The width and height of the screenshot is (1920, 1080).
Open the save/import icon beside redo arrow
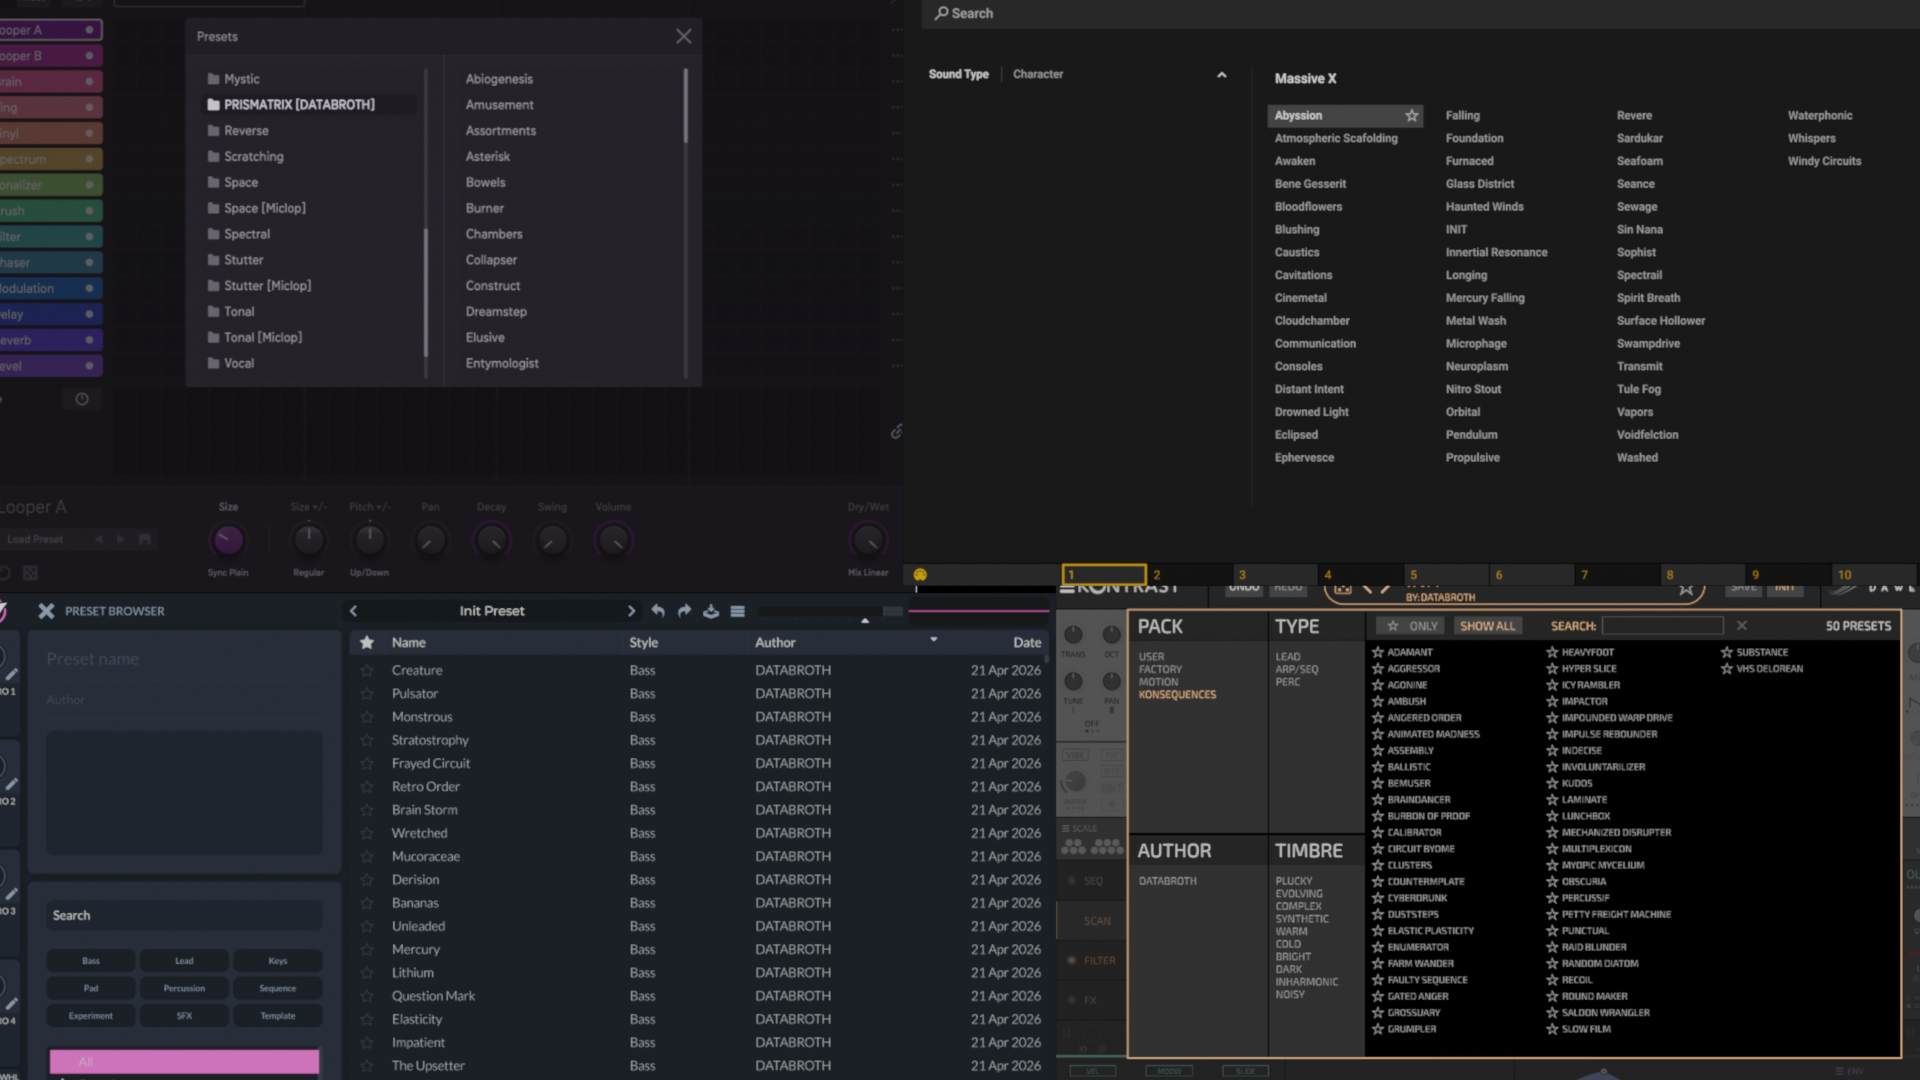[x=711, y=611]
